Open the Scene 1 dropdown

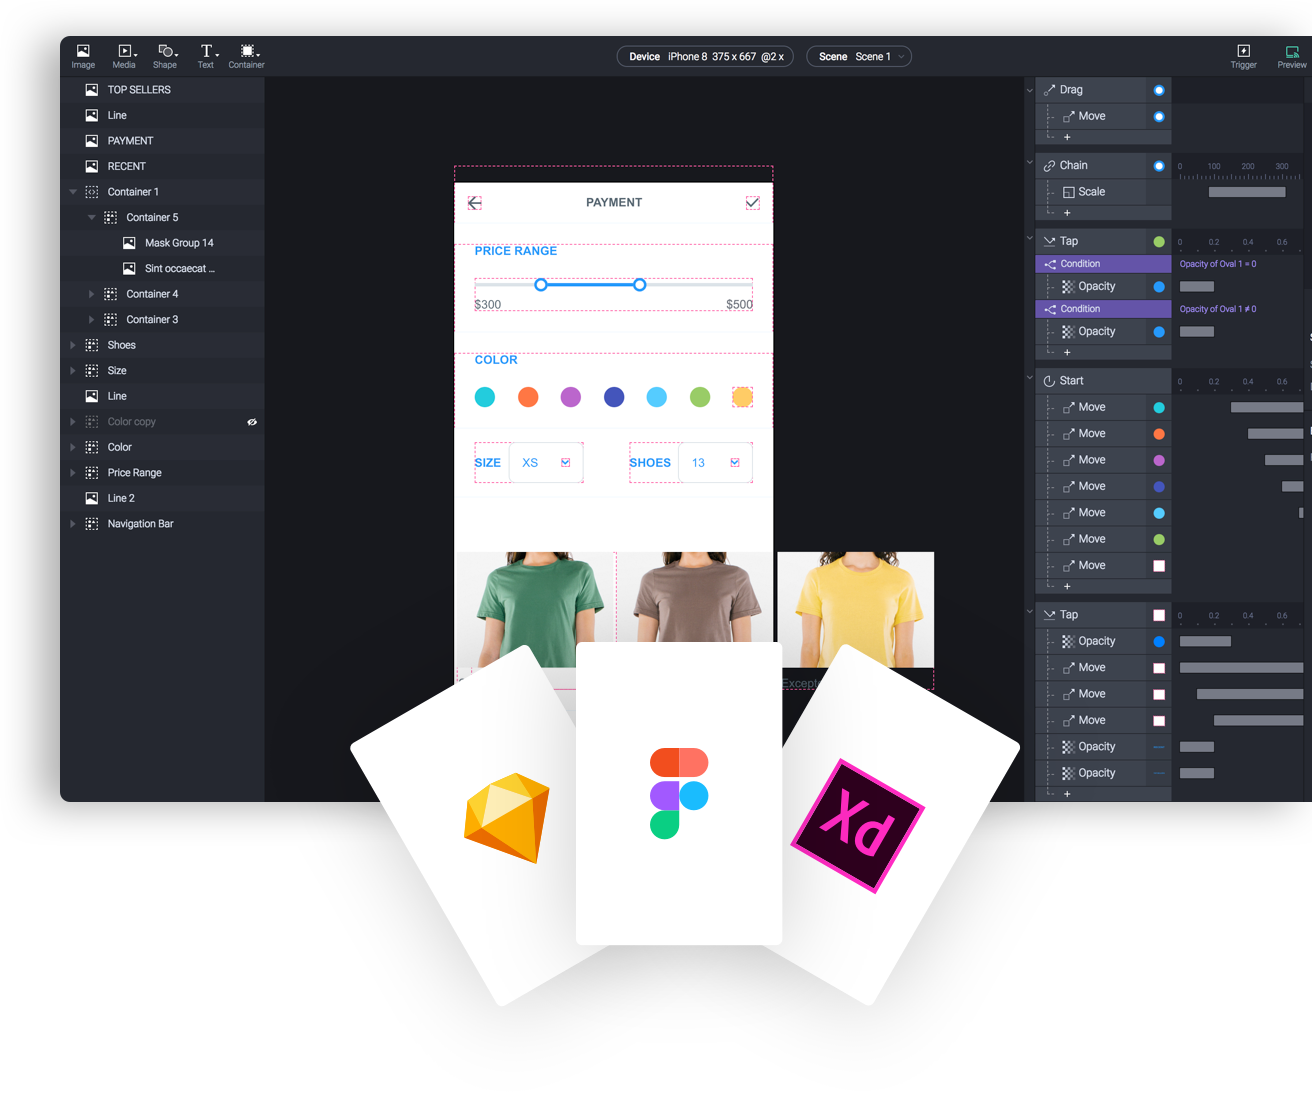click(x=859, y=57)
